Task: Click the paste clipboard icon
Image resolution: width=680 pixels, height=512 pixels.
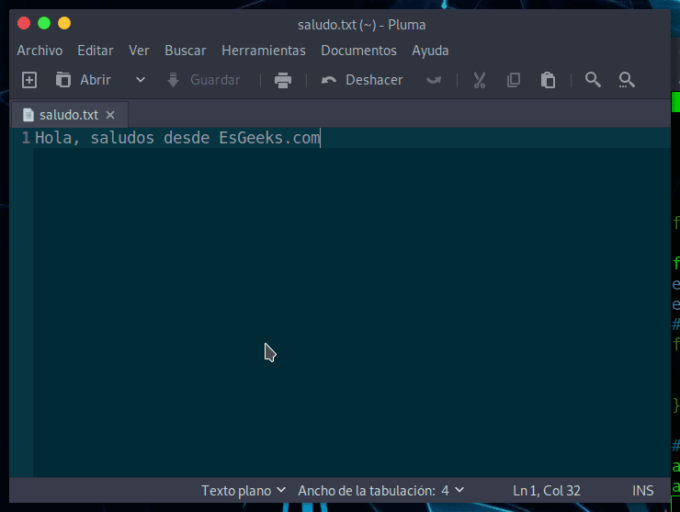Action: 548,80
